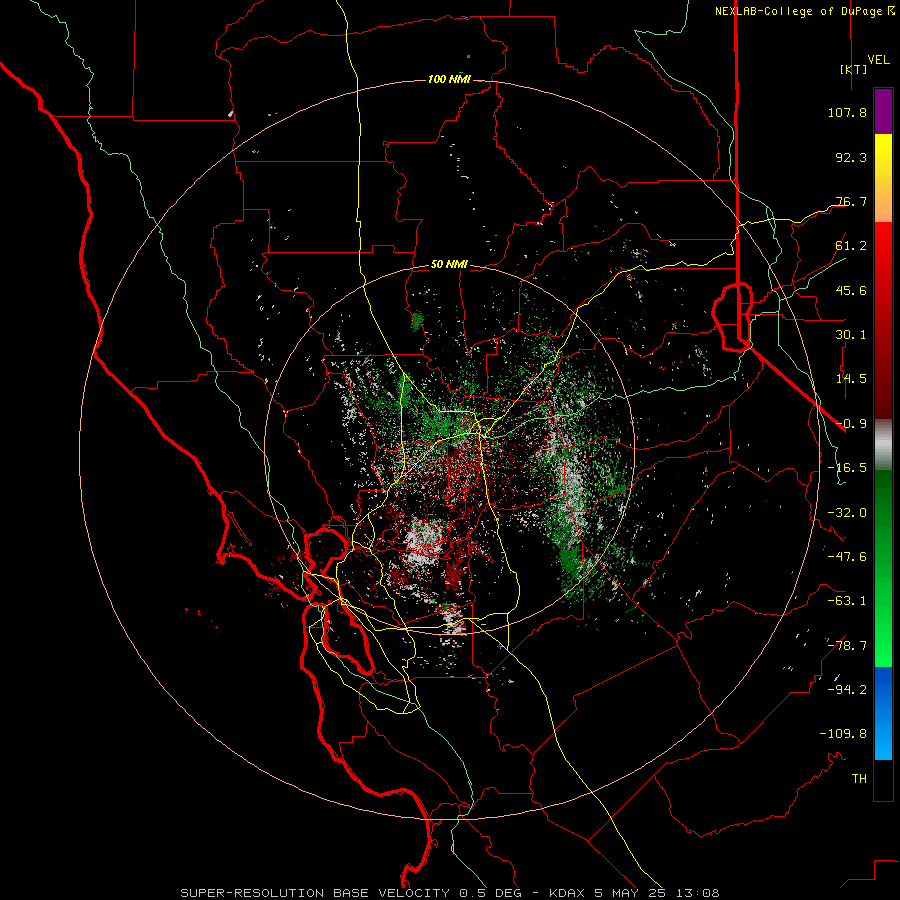Select the -16.5 scale value
The width and height of the screenshot is (900, 900).
coord(847,468)
